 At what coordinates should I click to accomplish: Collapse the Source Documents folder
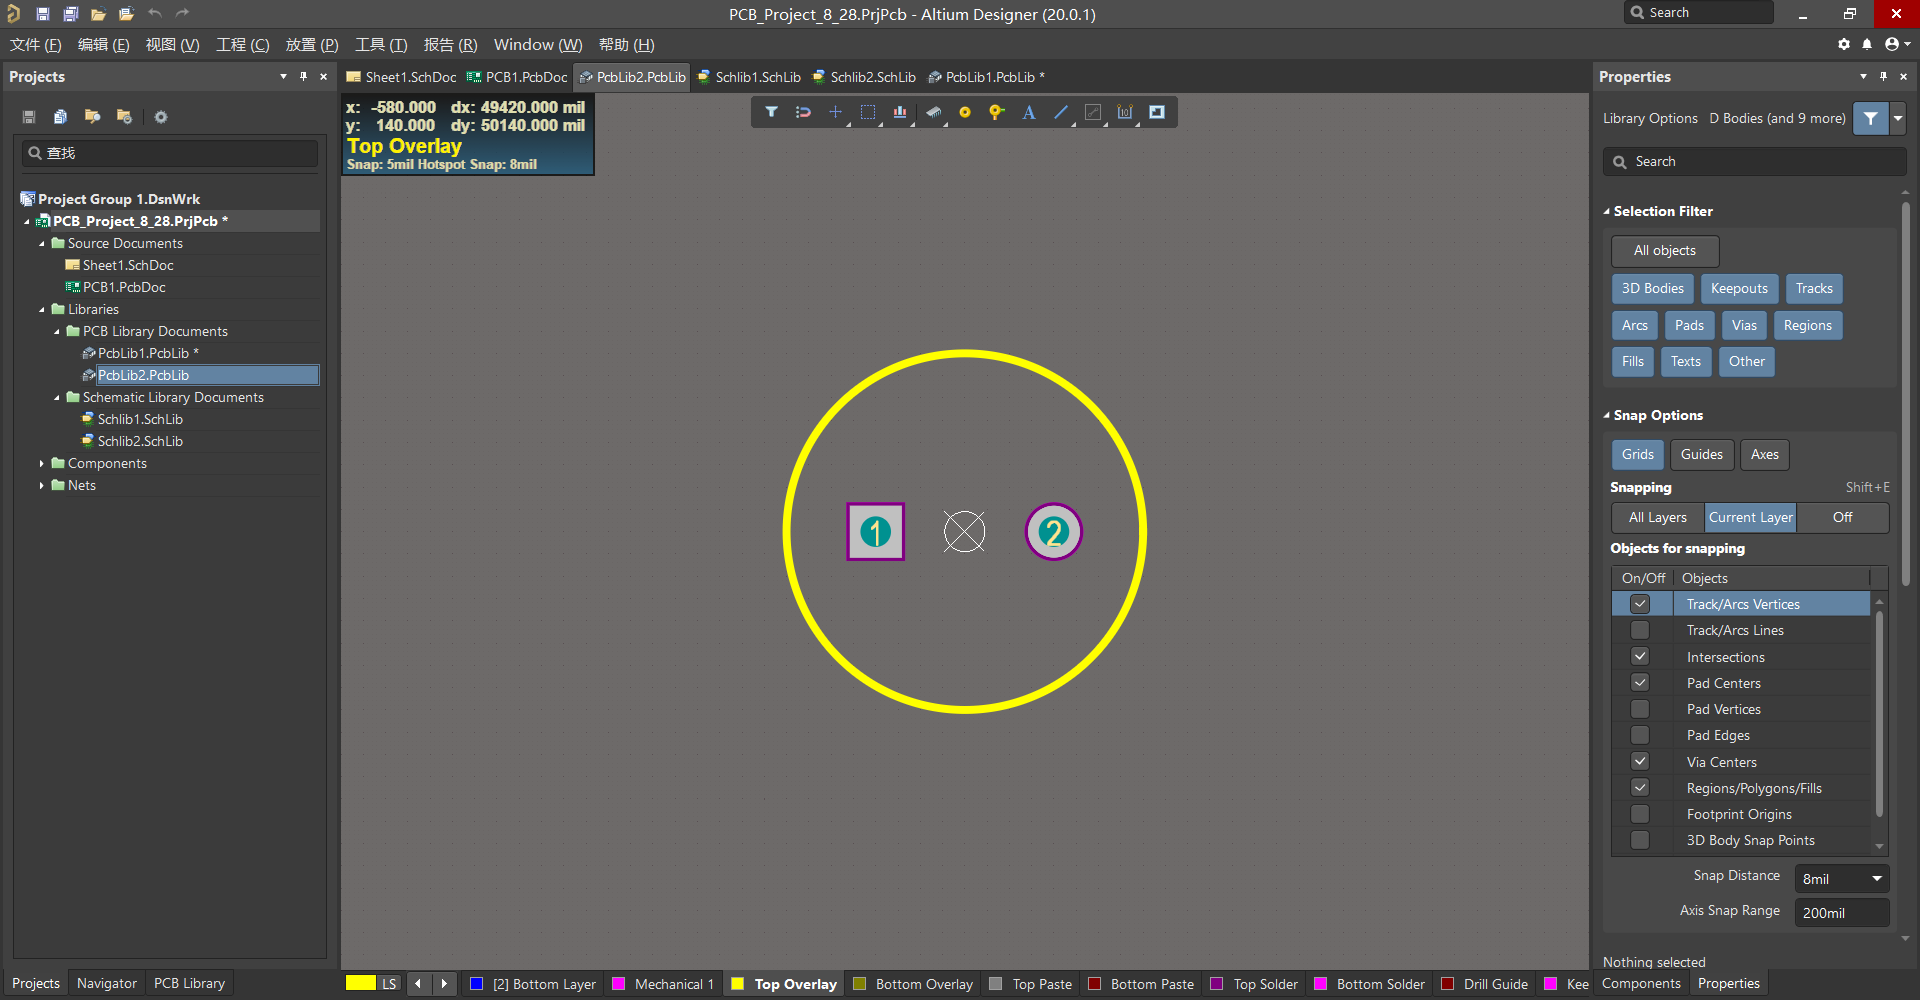[41, 243]
